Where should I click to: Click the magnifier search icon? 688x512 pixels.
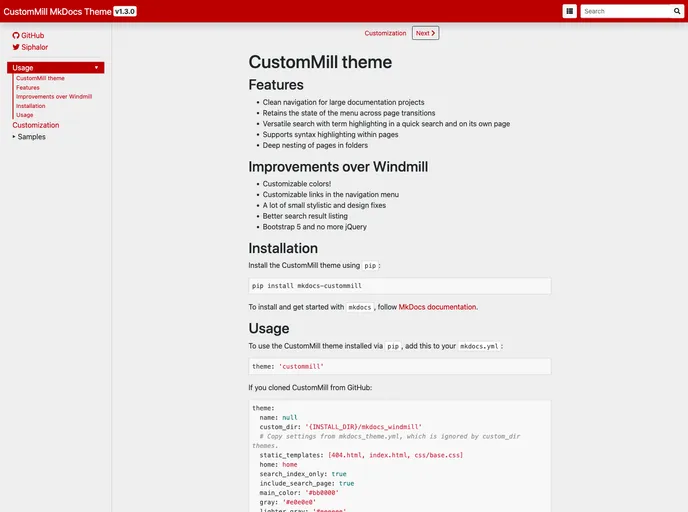pyautogui.click(x=677, y=11)
